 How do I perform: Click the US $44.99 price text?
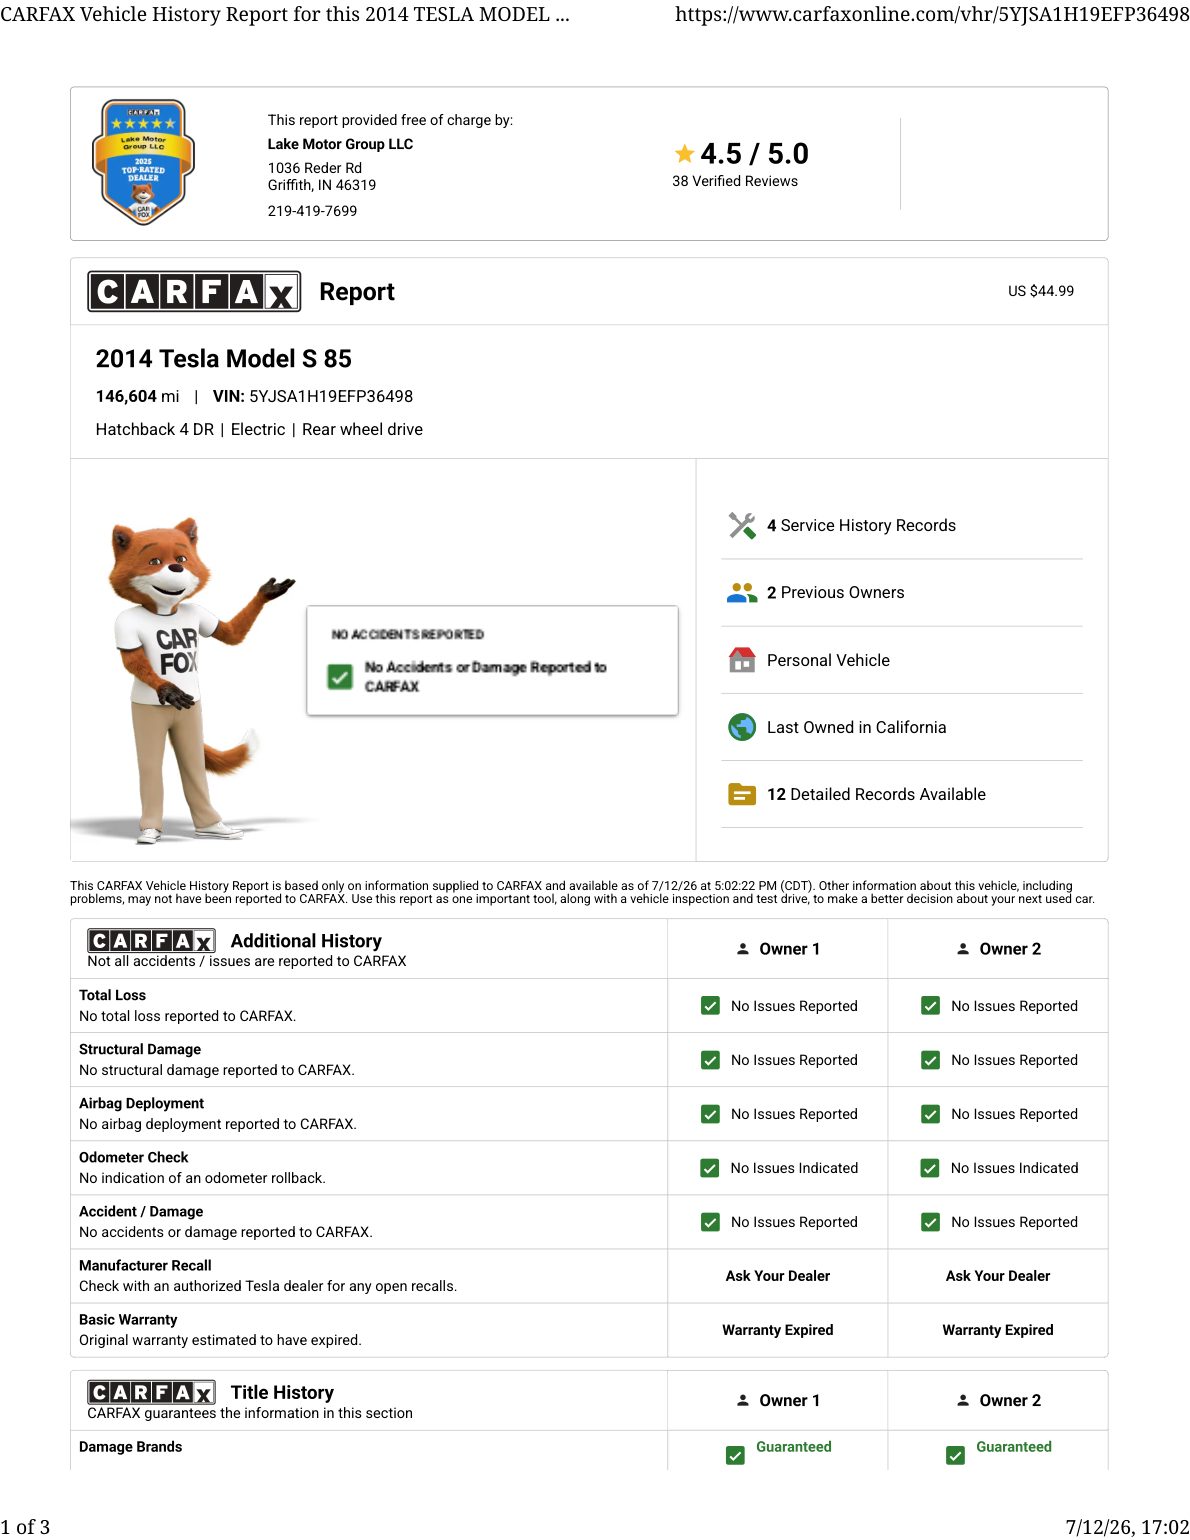tap(1041, 291)
